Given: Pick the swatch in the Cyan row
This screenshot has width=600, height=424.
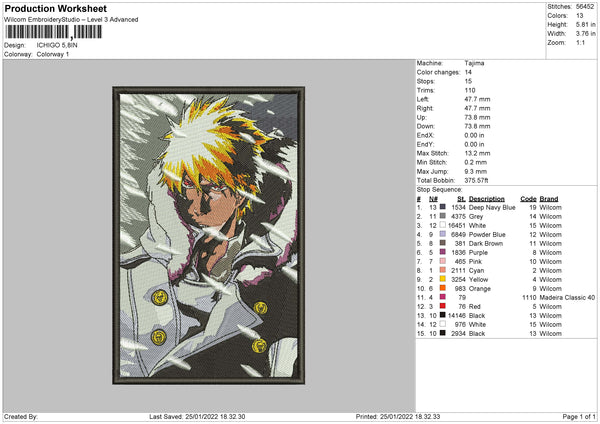Looking at the screenshot, I should tap(442, 270).
